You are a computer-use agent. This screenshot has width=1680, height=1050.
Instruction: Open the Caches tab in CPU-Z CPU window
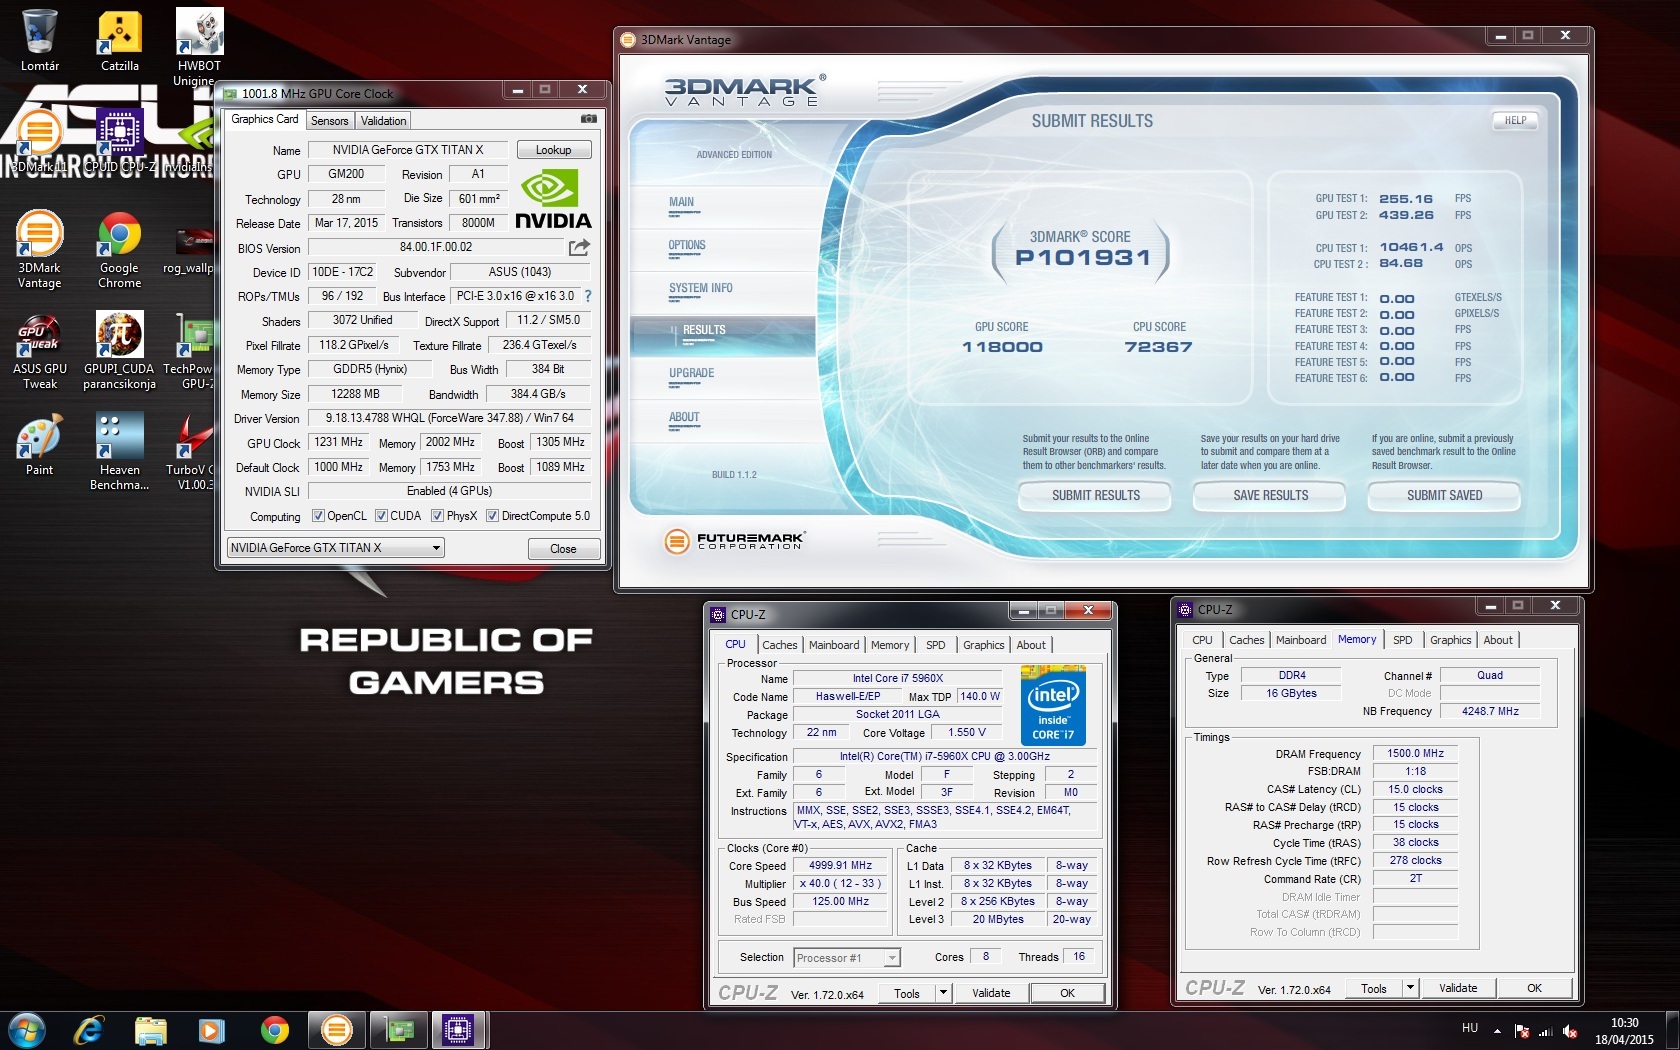[780, 645]
